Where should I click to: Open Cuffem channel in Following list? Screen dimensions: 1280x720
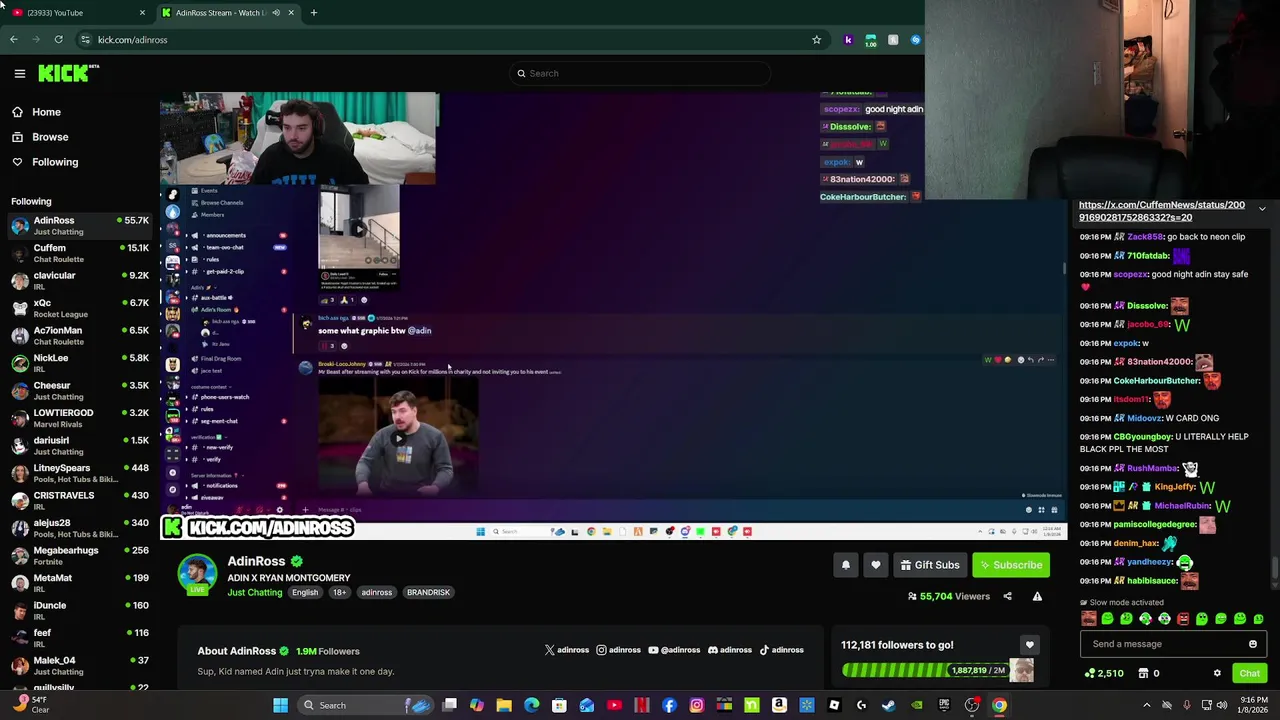(x=79, y=253)
